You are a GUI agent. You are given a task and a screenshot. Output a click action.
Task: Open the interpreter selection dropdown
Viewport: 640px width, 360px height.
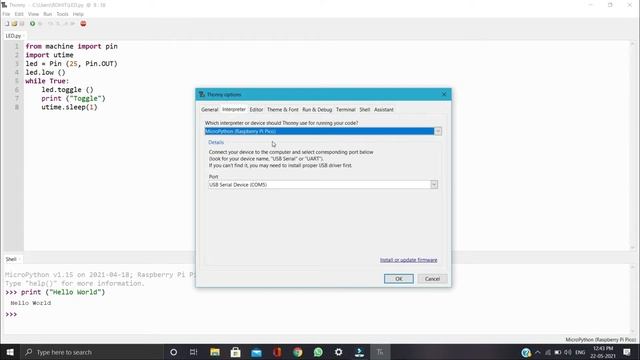438,131
